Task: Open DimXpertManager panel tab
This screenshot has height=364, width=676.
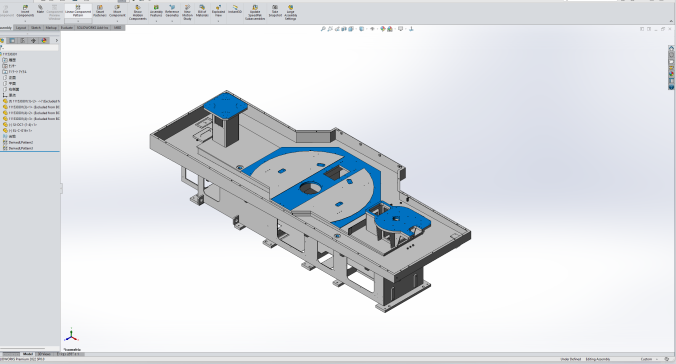Action: click(33, 41)
